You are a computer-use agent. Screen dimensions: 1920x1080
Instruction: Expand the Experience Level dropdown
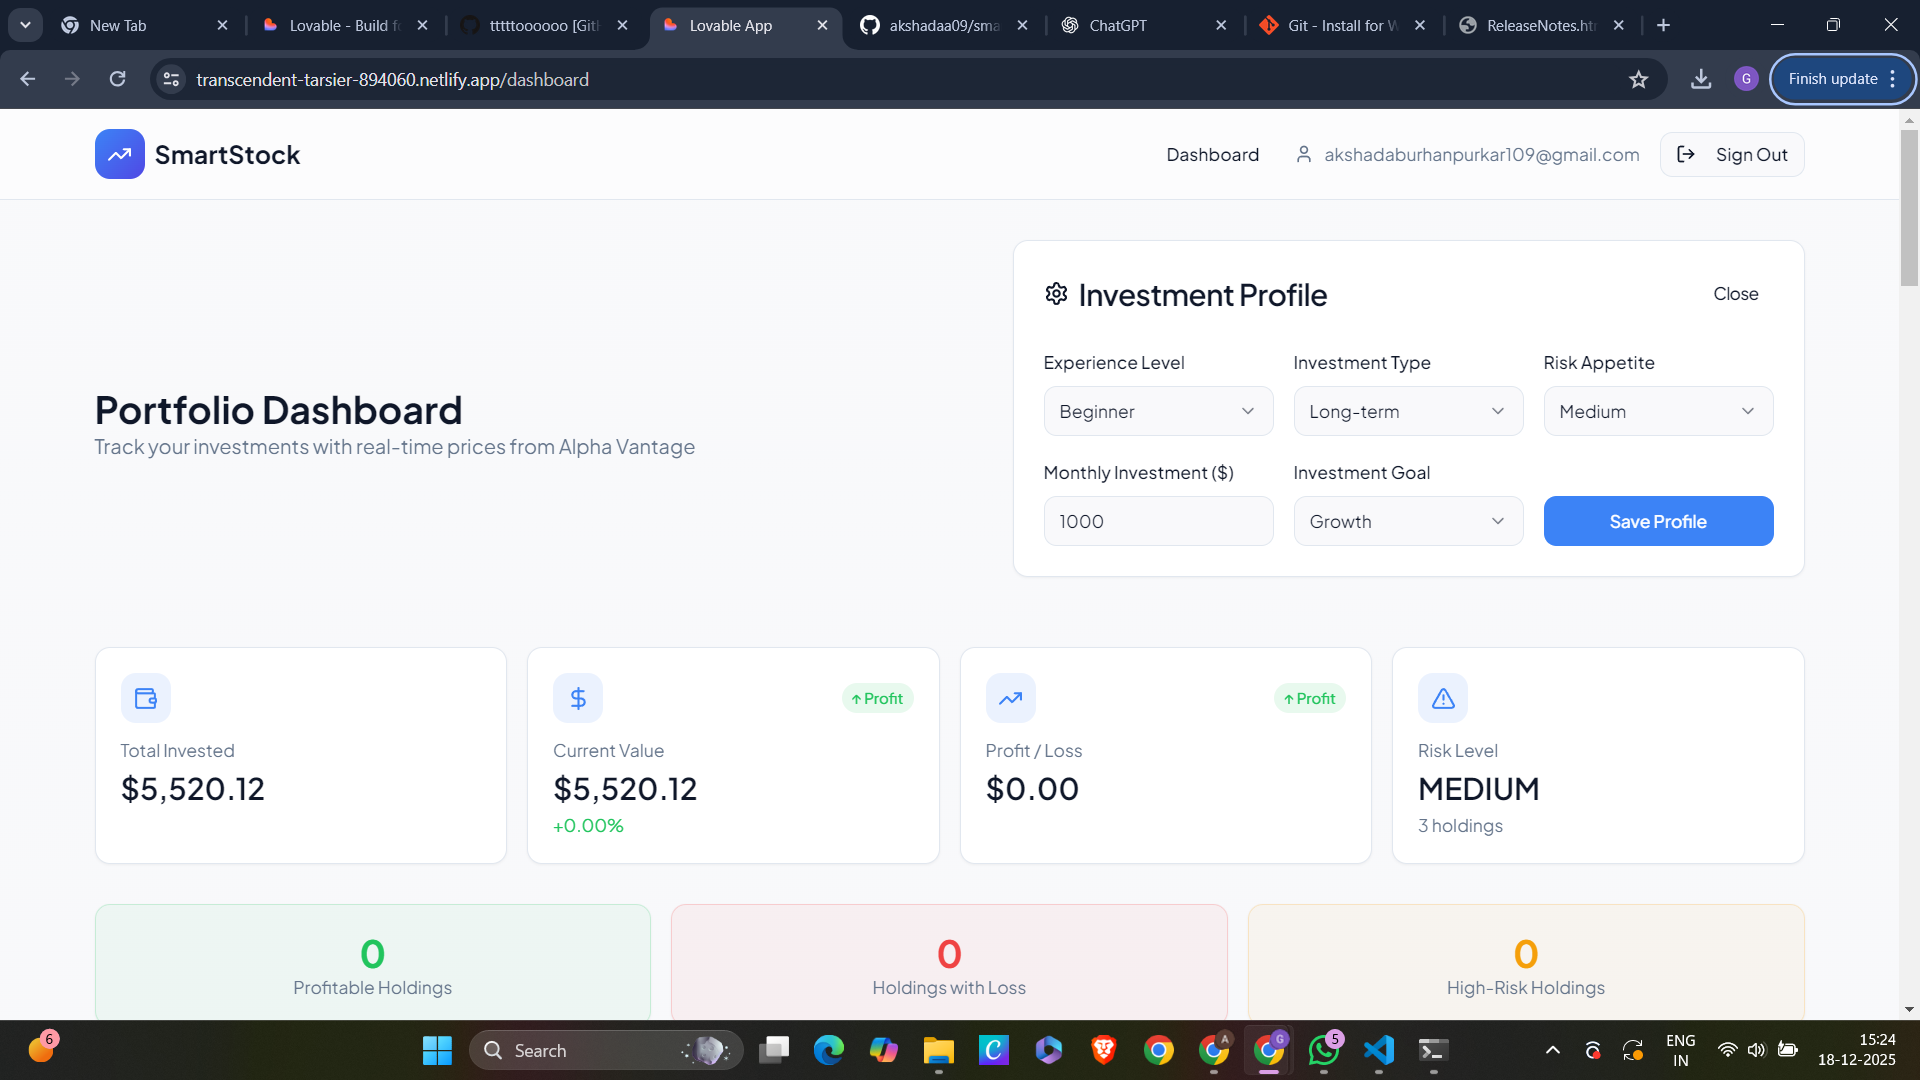pyautogui.click(x=1158, y=411)
